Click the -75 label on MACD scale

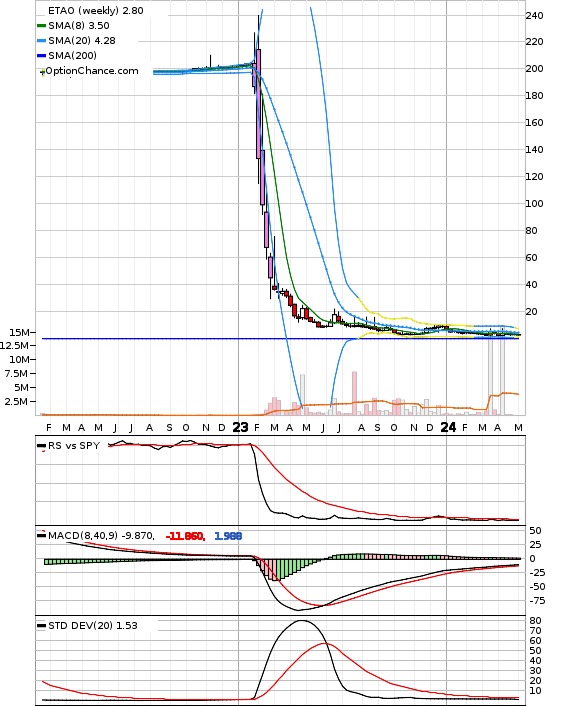click(x=537, y=601)
